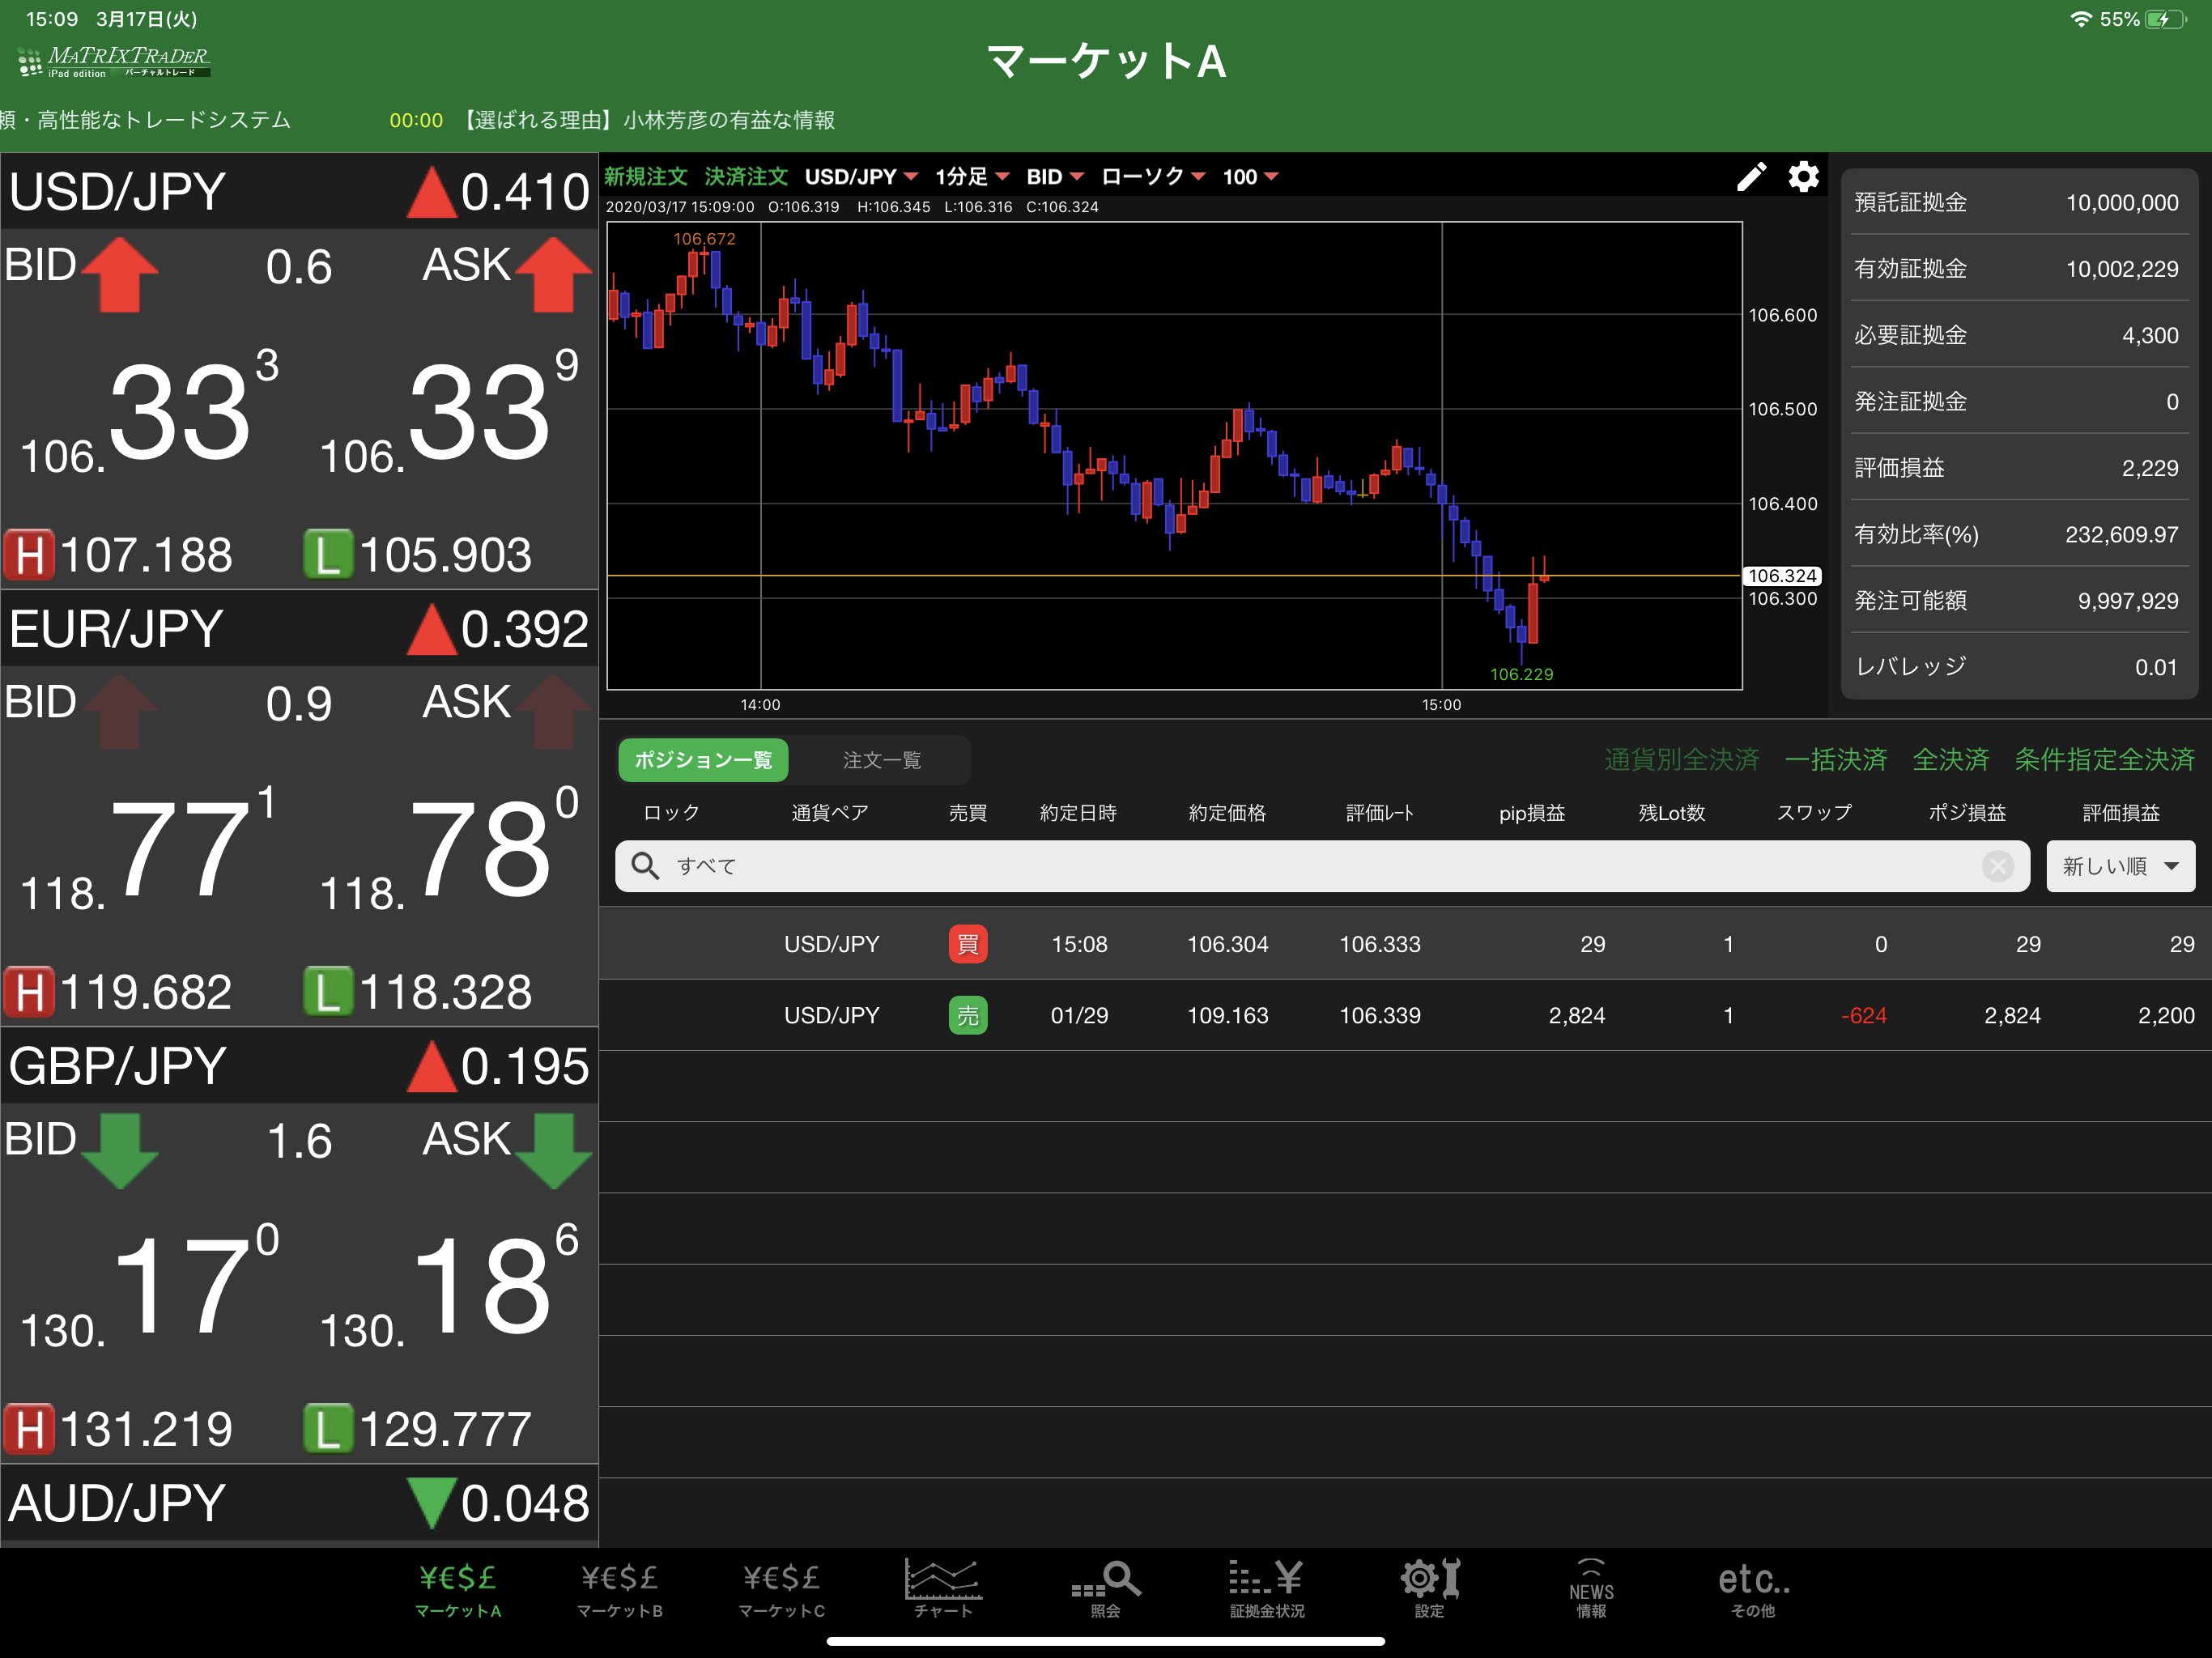The image size is (2212, 1658).
Task: Tap the red buy (買) badge
Action: pos(967,944)
